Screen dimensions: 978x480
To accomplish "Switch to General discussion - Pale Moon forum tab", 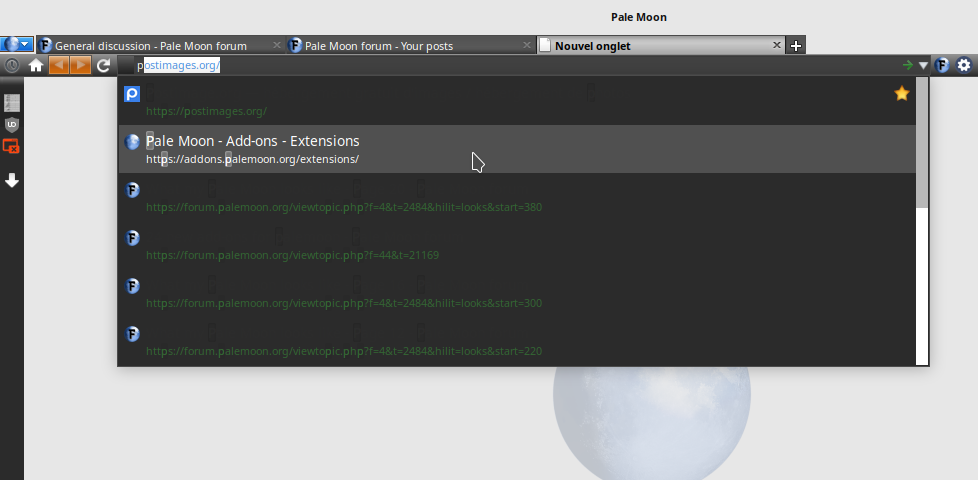I will [x=161, y=46].
